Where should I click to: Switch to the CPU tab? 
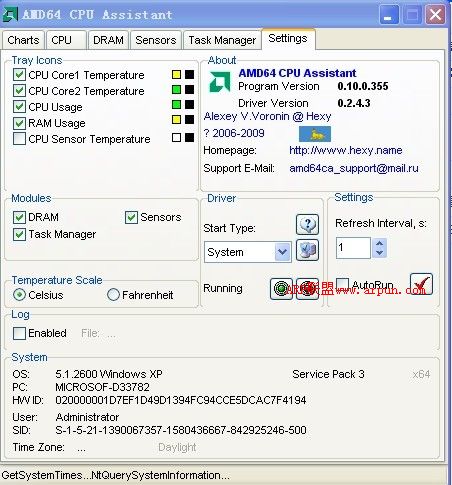tap(66, 40)
